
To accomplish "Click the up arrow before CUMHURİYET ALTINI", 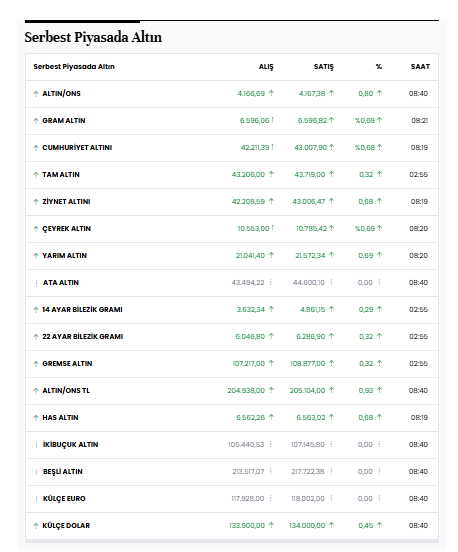I will 36,148.
